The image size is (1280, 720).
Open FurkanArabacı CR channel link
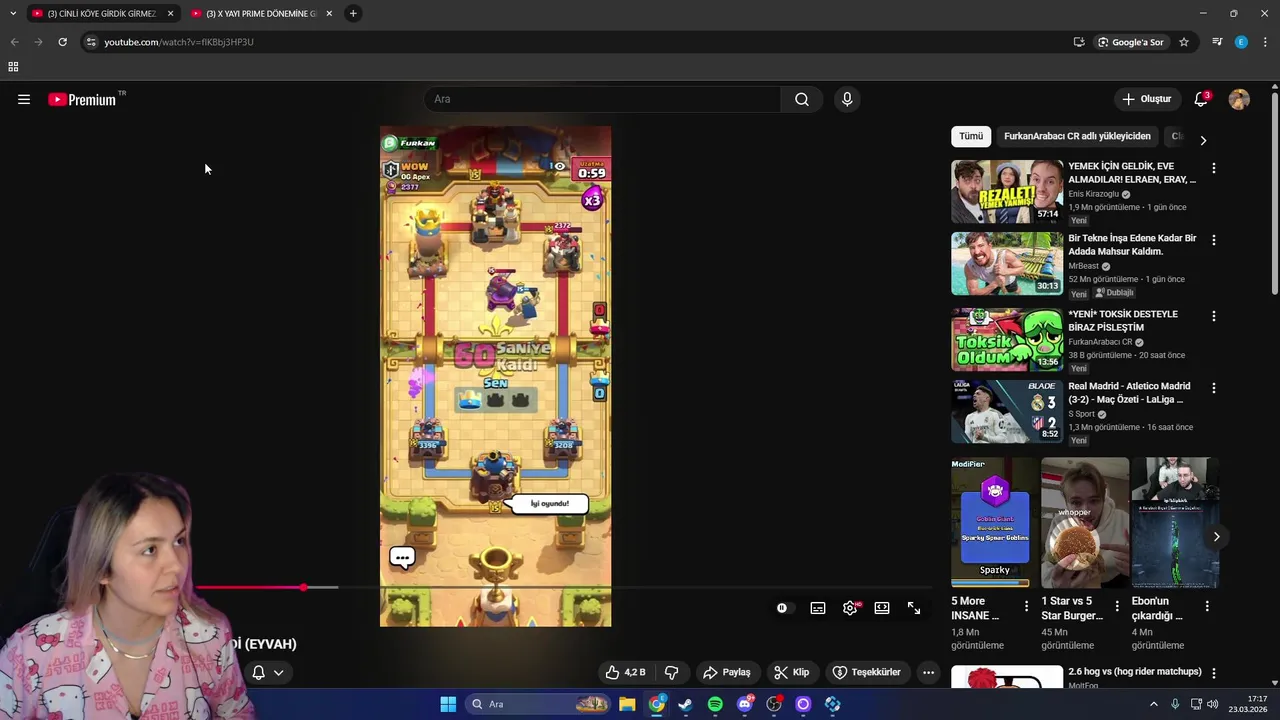click(1100, 342)
